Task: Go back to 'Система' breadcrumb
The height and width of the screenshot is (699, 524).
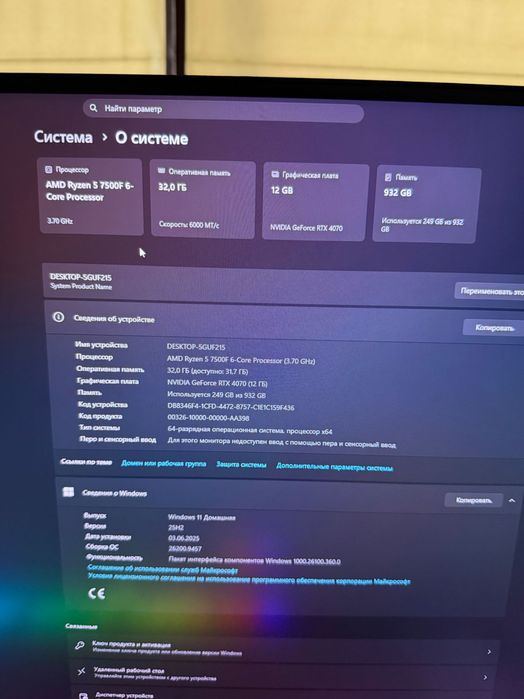Action: (x=63, y=136)
